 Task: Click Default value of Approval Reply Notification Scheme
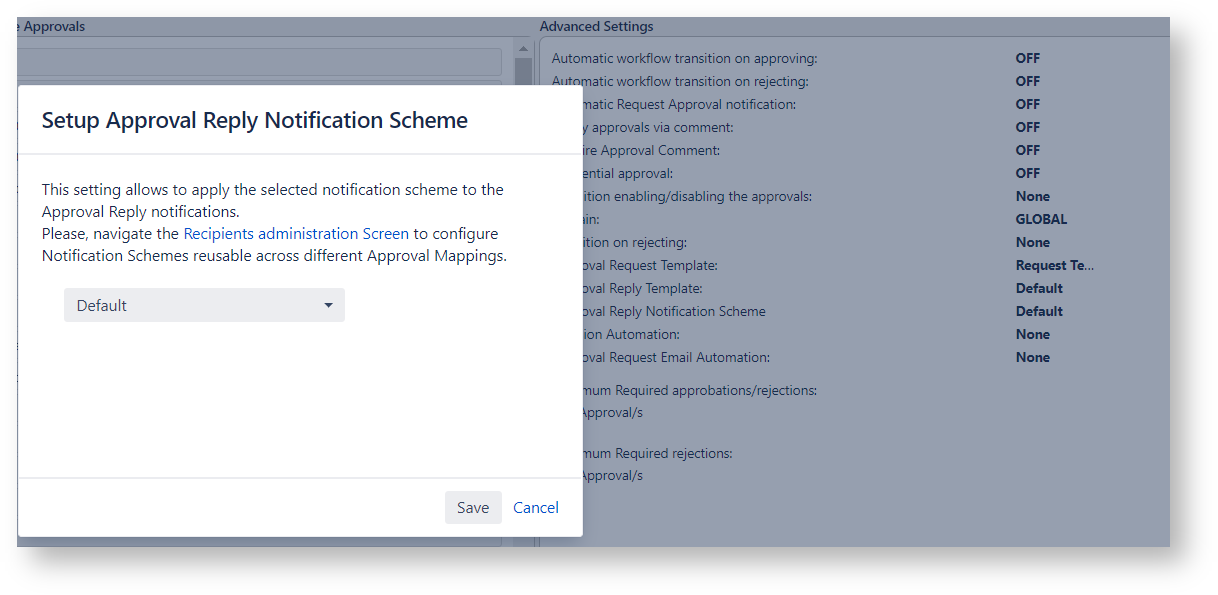1040,312
